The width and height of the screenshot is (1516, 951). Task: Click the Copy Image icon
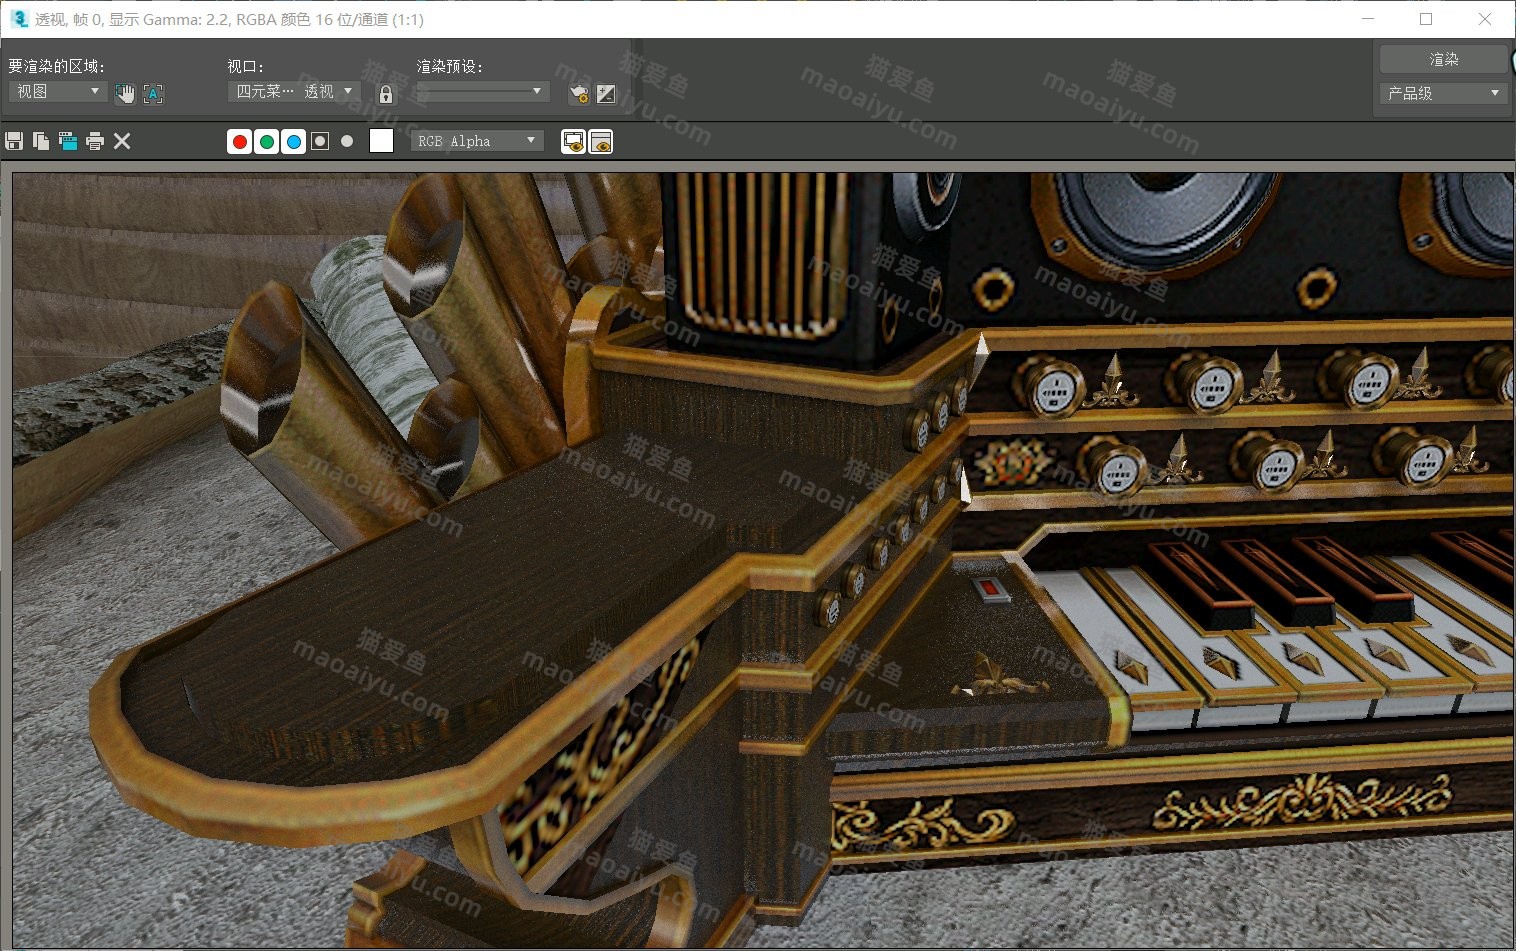41,141
